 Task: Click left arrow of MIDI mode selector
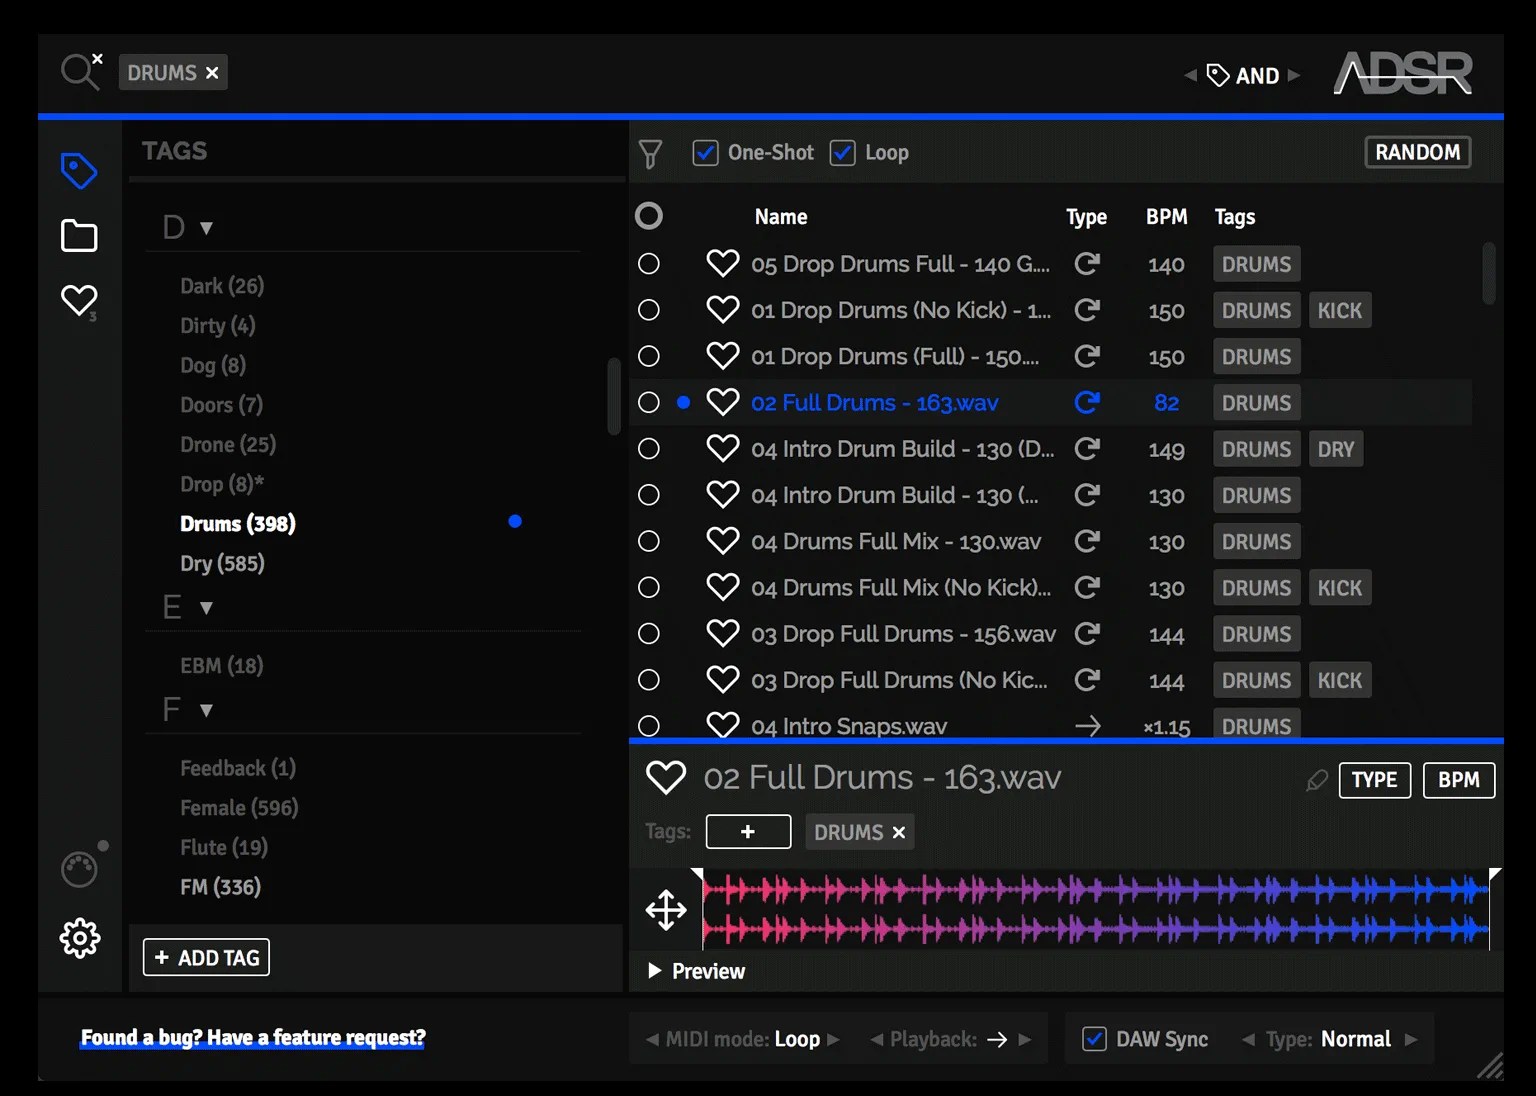click(652, 1039)
